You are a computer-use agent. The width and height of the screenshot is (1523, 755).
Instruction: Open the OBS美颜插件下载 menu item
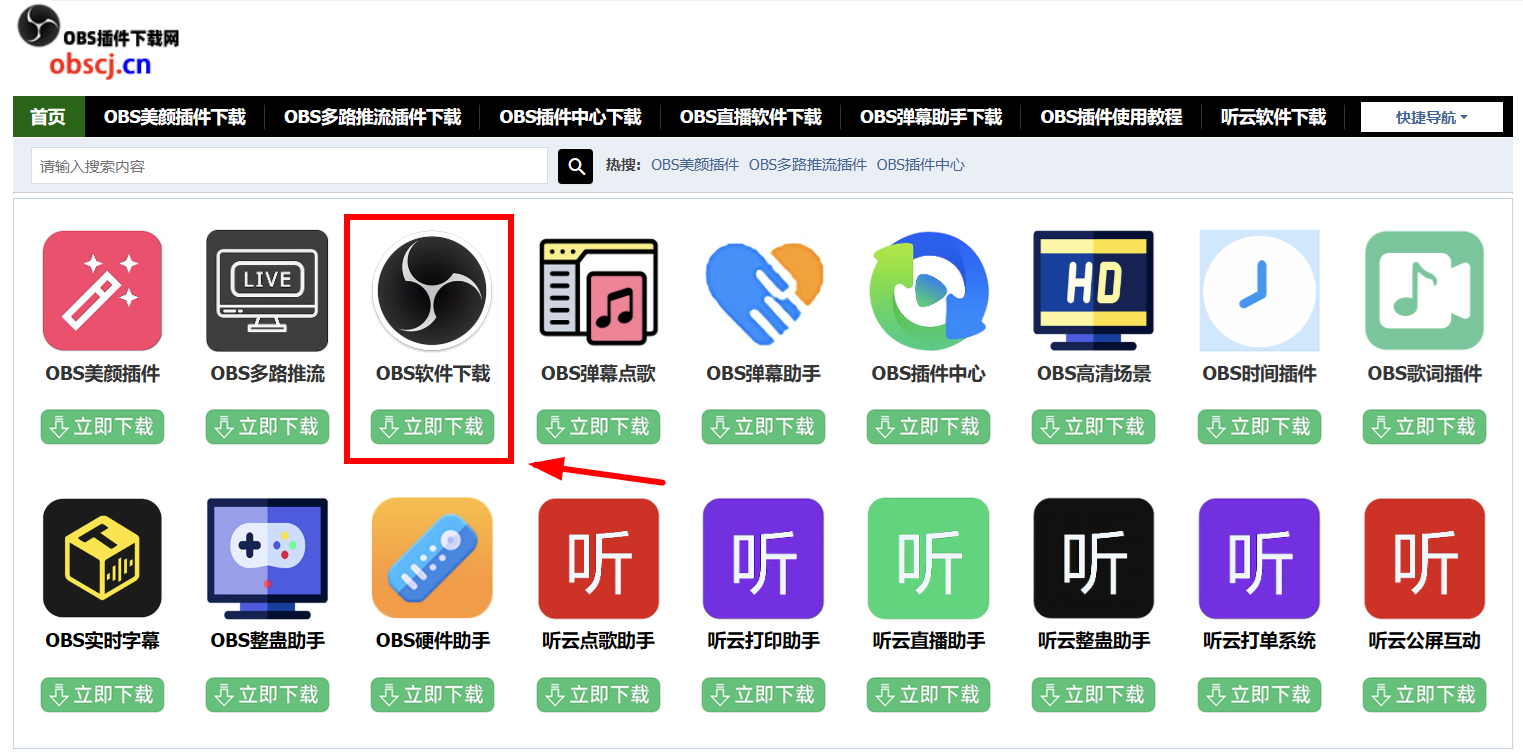tap(175, 117)
